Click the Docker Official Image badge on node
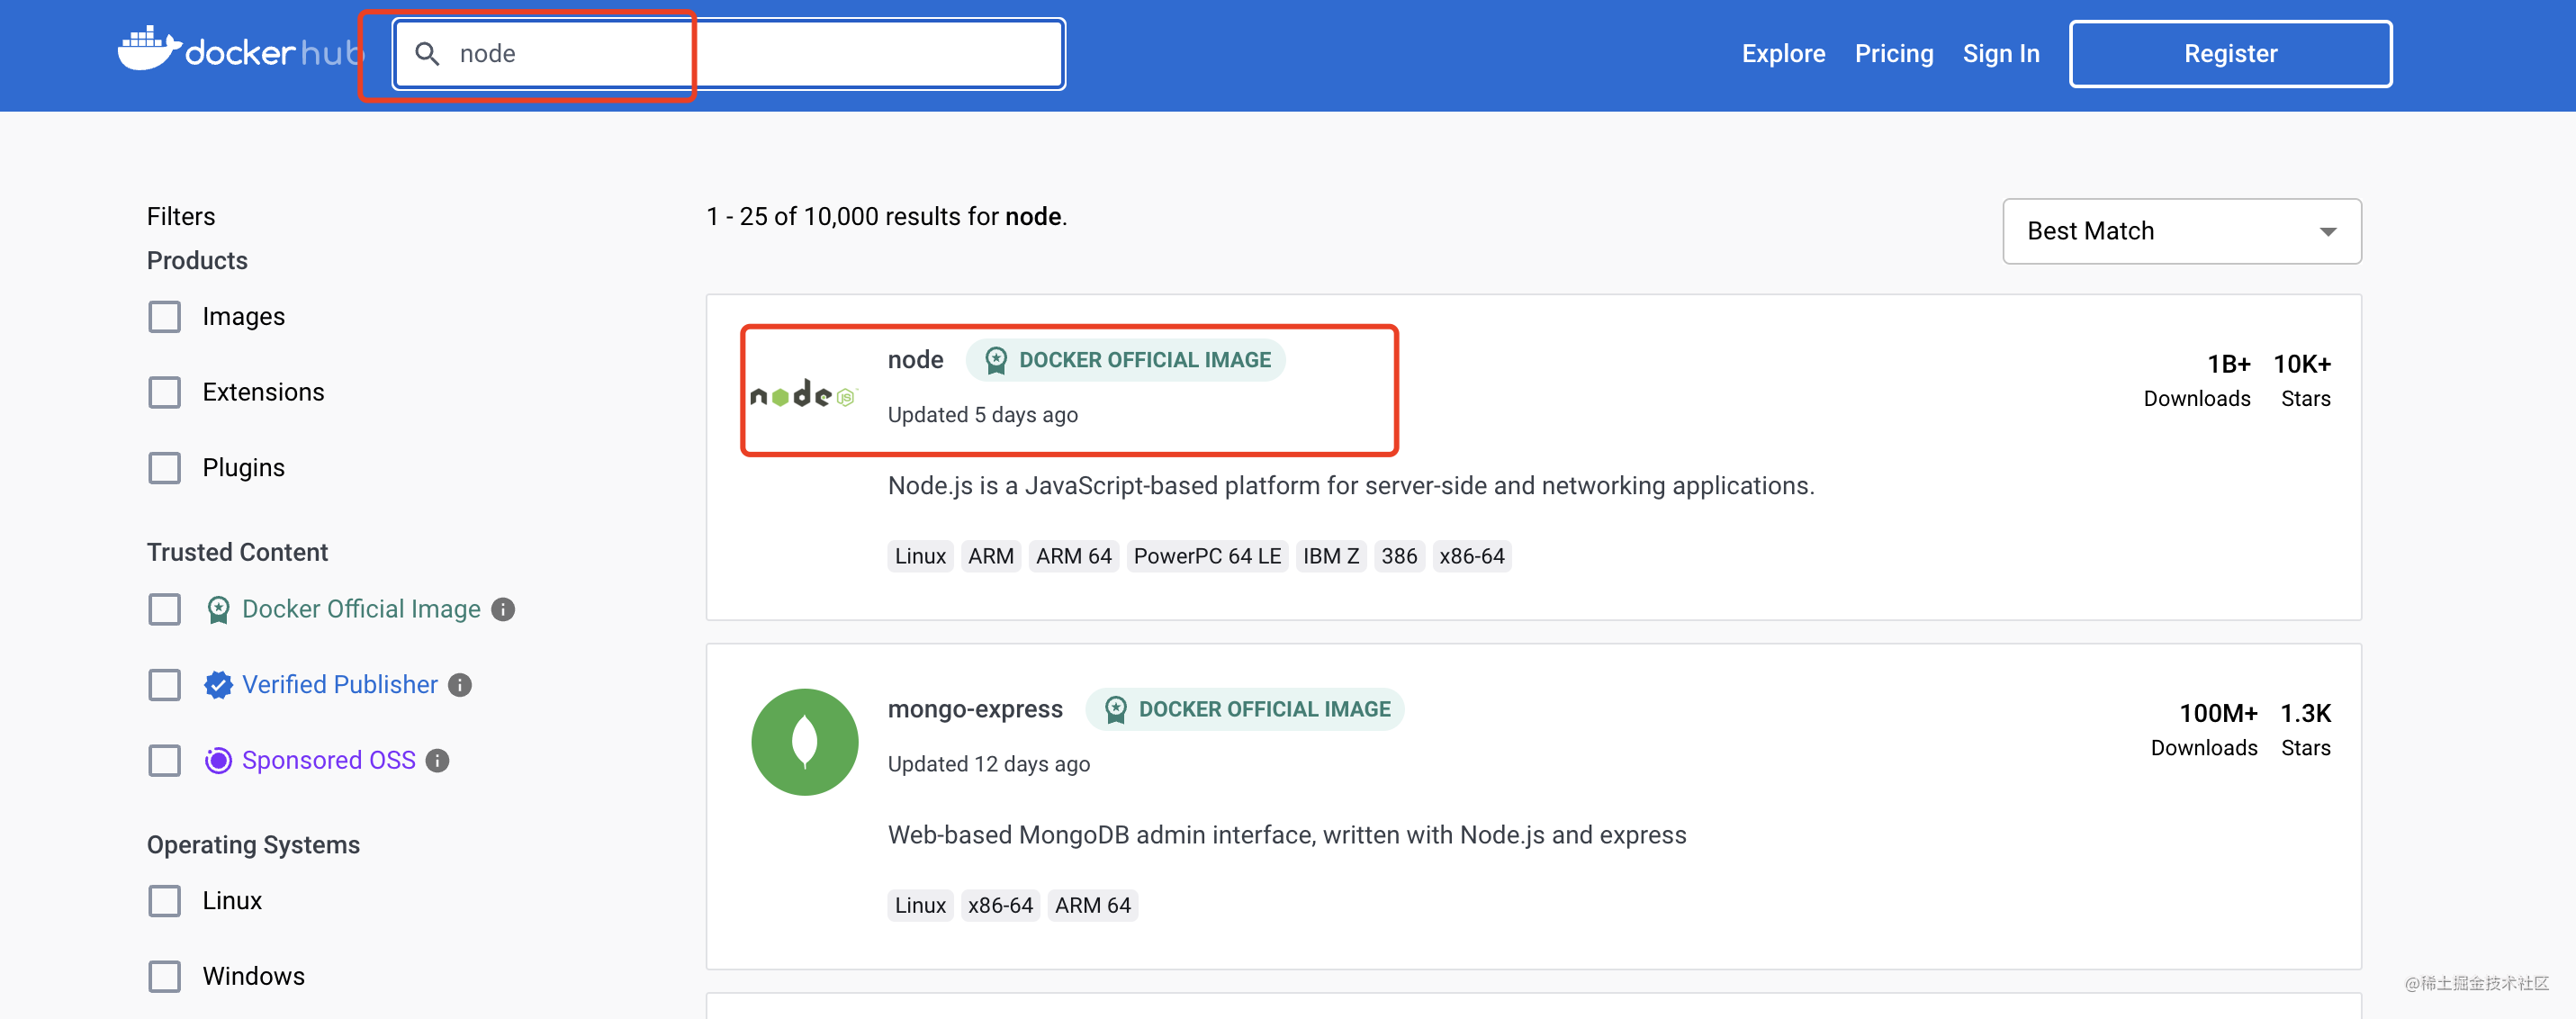Image resolution: width=2576 pixels, height=1019 pixels. pyautogui.click(x=1125, y=360)
